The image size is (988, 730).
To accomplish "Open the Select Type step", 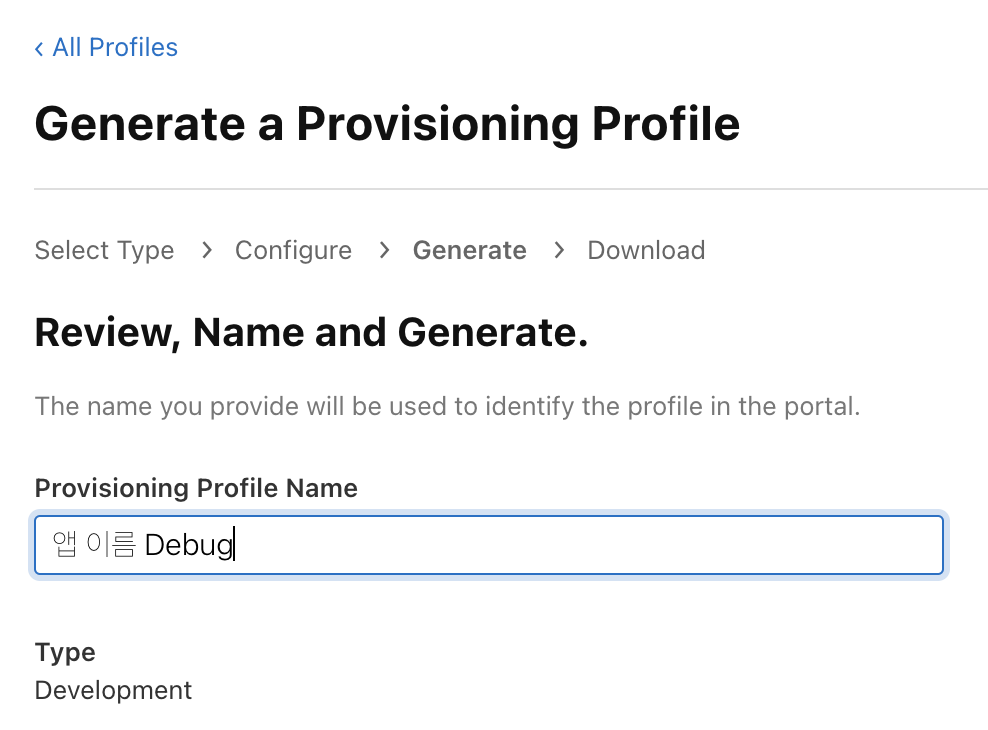I will point(104,250).
